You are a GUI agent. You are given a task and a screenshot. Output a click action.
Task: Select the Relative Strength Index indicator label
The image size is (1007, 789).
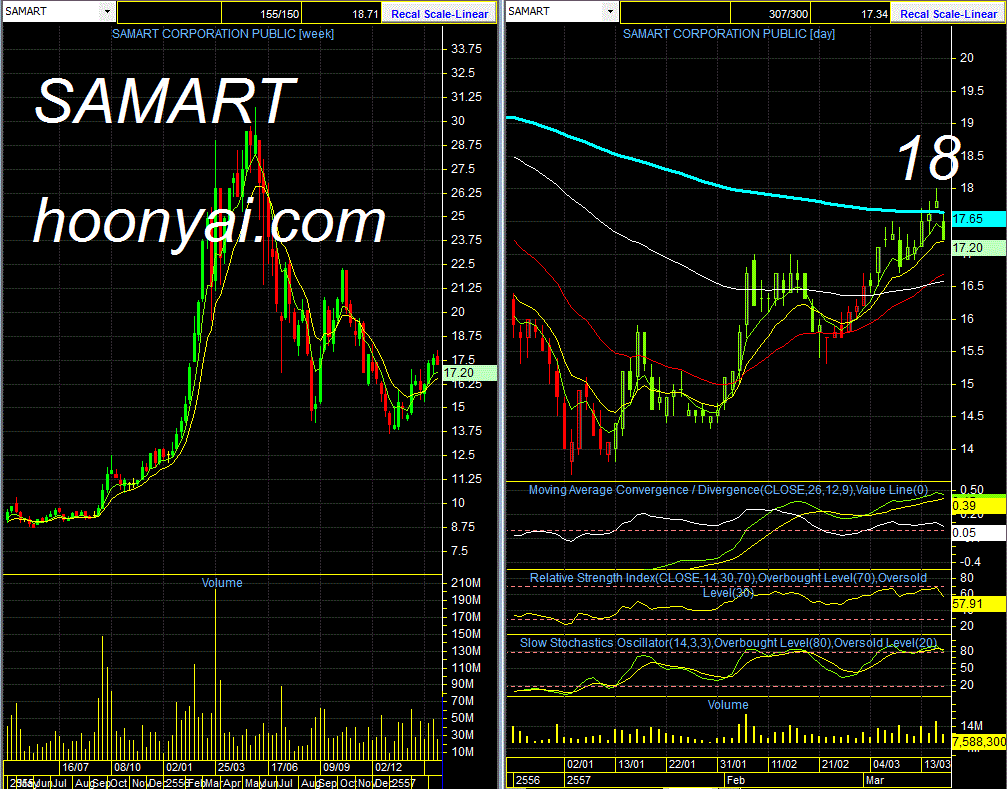point(728,585)
